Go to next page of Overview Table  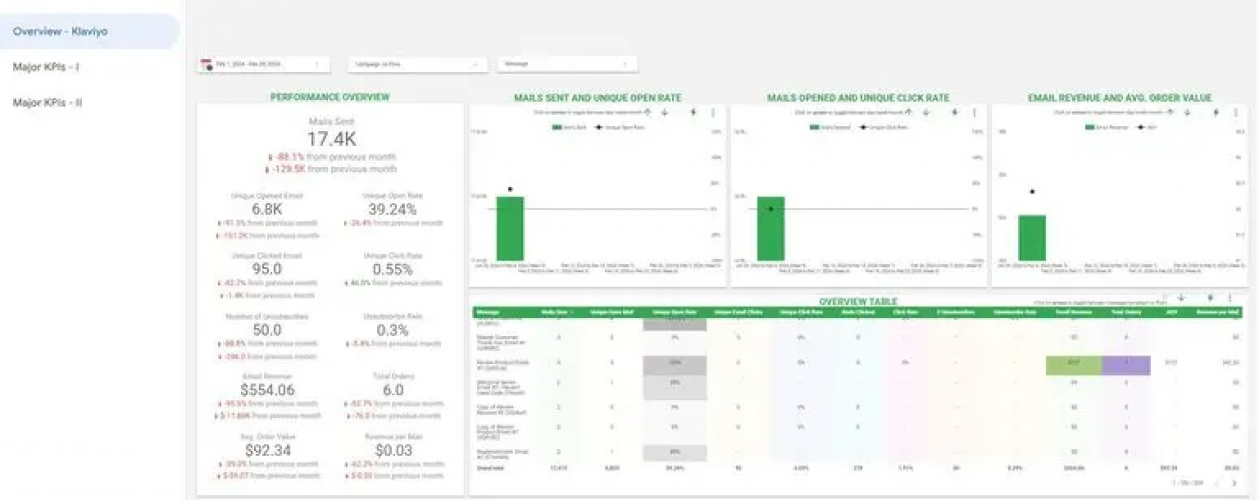pyautogui.click(x=1235, y=483)
